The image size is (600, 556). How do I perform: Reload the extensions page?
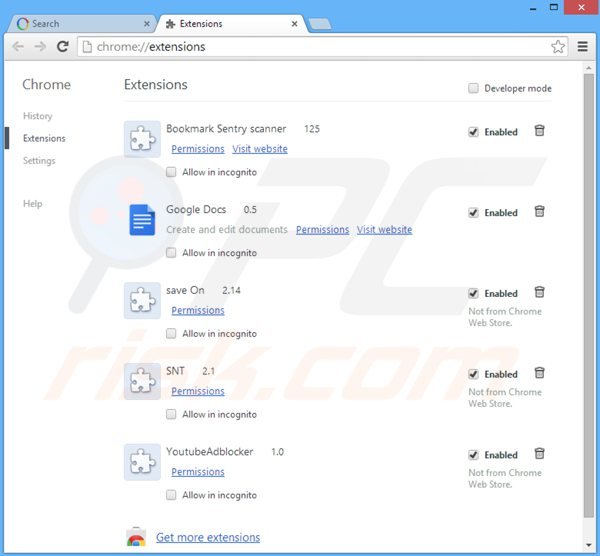pos(62,47)
